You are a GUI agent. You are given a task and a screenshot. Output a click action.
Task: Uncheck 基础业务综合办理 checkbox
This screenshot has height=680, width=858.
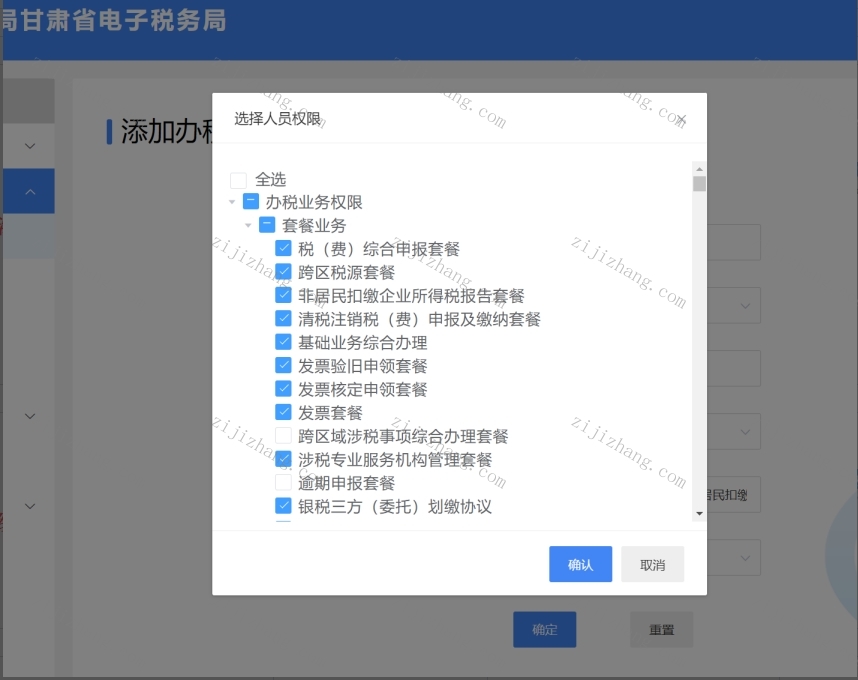coord(283,341)
